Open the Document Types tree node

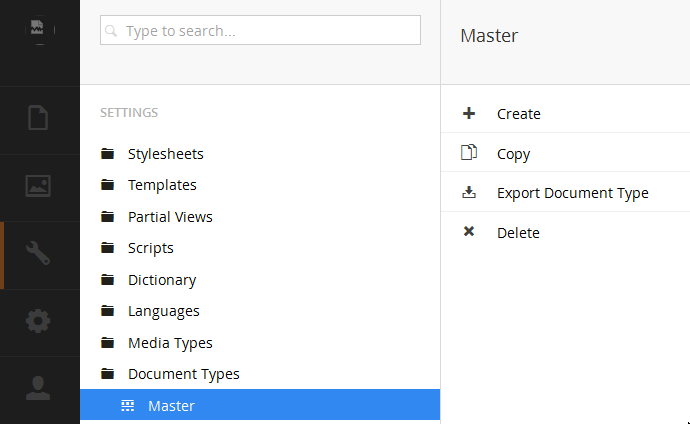[184, 374]
